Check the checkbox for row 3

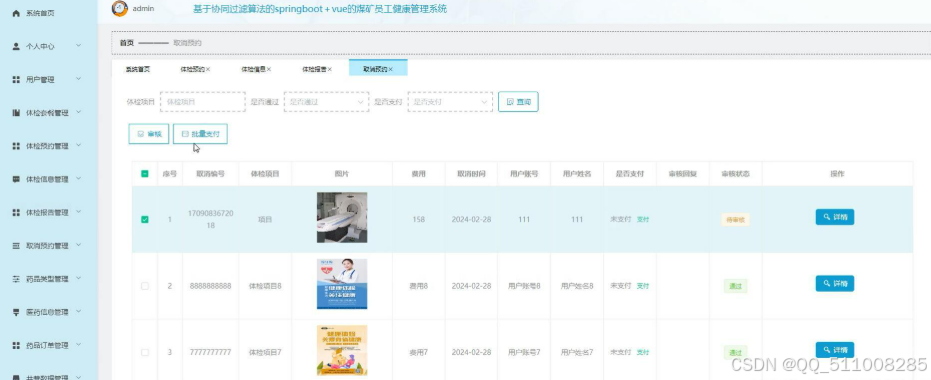click(x=145, y=352)
